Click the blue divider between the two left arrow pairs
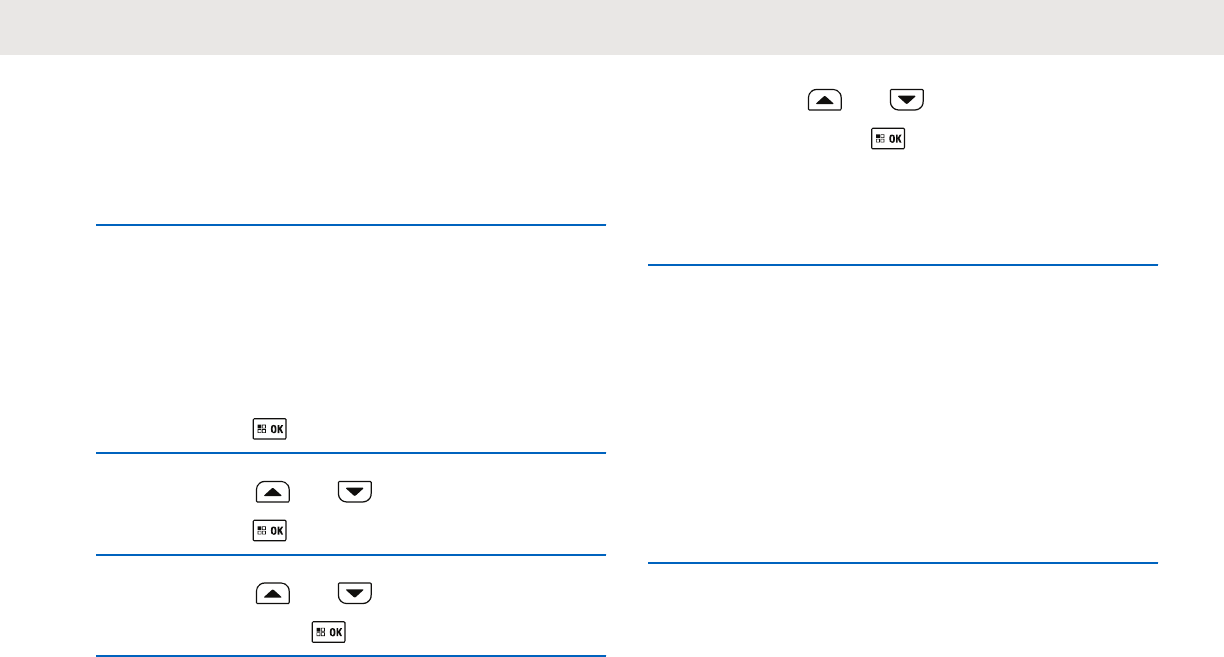 coord(351,555)
